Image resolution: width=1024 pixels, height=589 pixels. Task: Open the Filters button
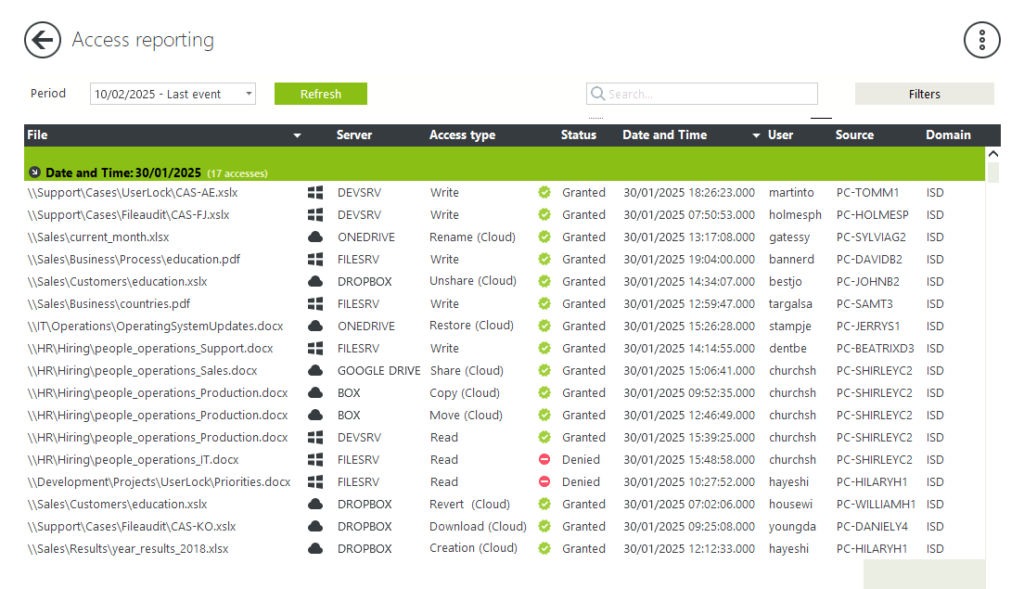click(924, 94)
